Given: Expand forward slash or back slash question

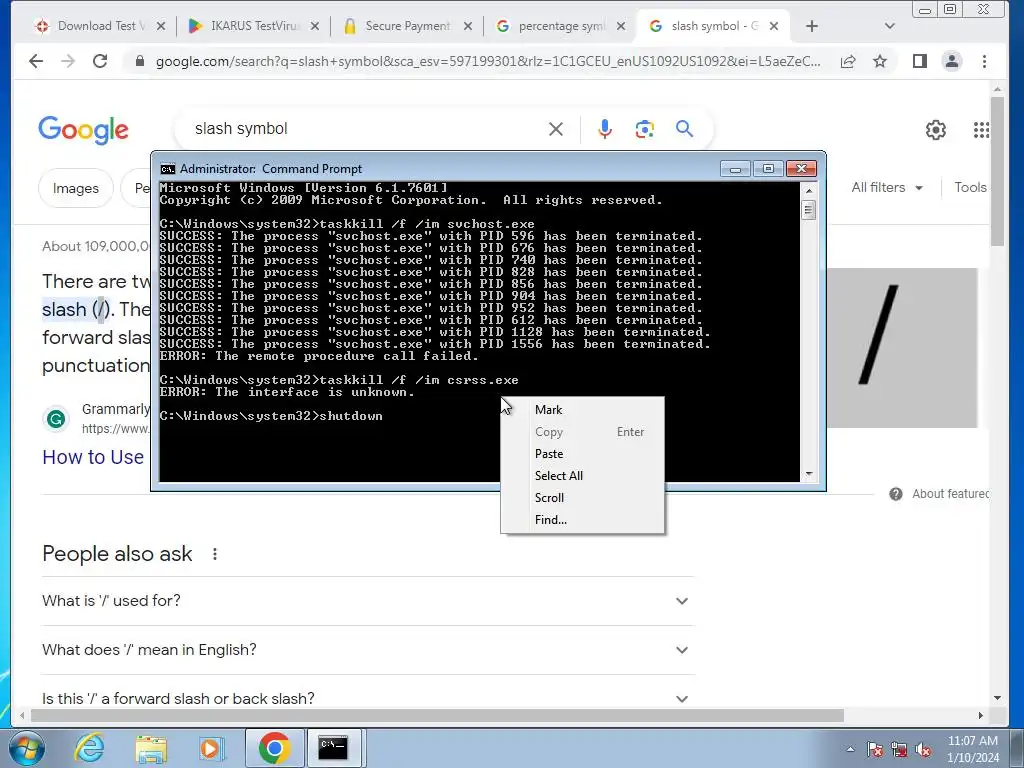Looking at the screenshot, I should click(367, 699).
